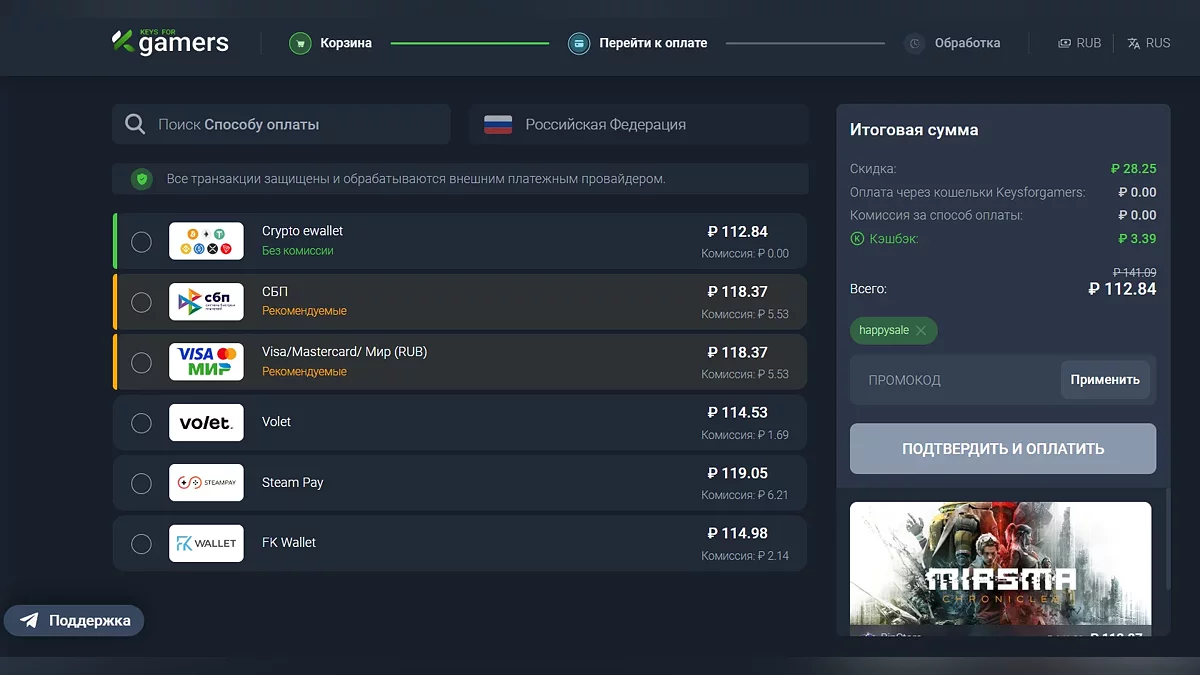The image size is (1200, 675).
Task: Click the green cart step icon
Action: (300, 43)
